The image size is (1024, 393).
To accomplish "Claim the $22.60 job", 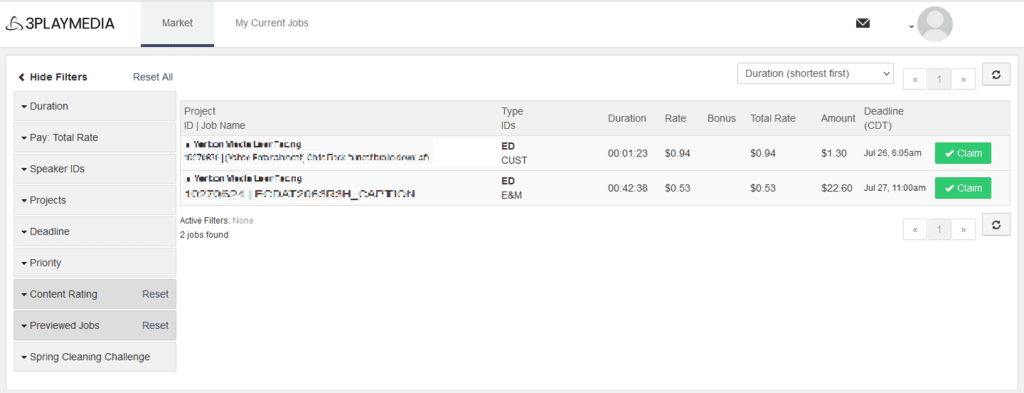I will [963, 188].
